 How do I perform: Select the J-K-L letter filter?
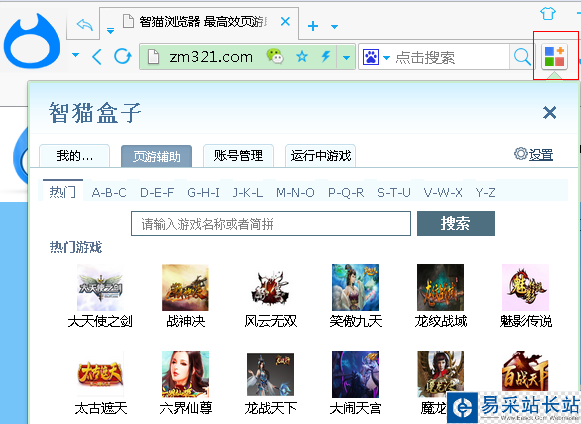pos(248,193)
